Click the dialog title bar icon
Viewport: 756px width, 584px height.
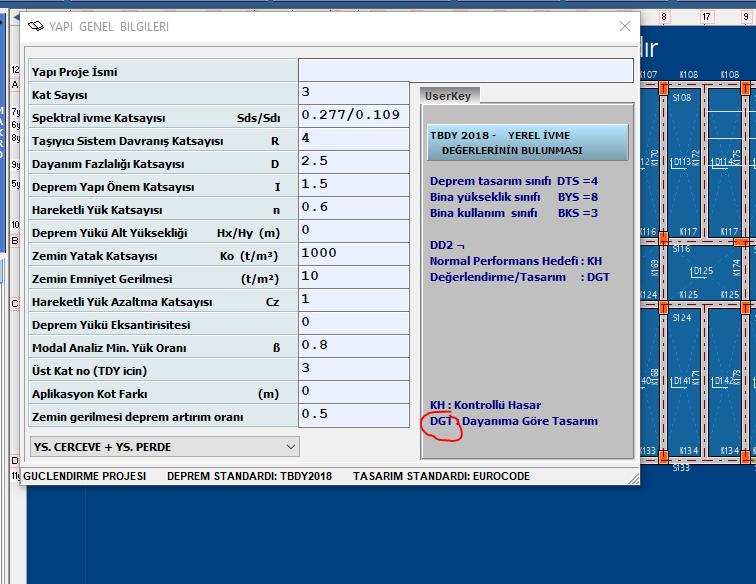35,26
